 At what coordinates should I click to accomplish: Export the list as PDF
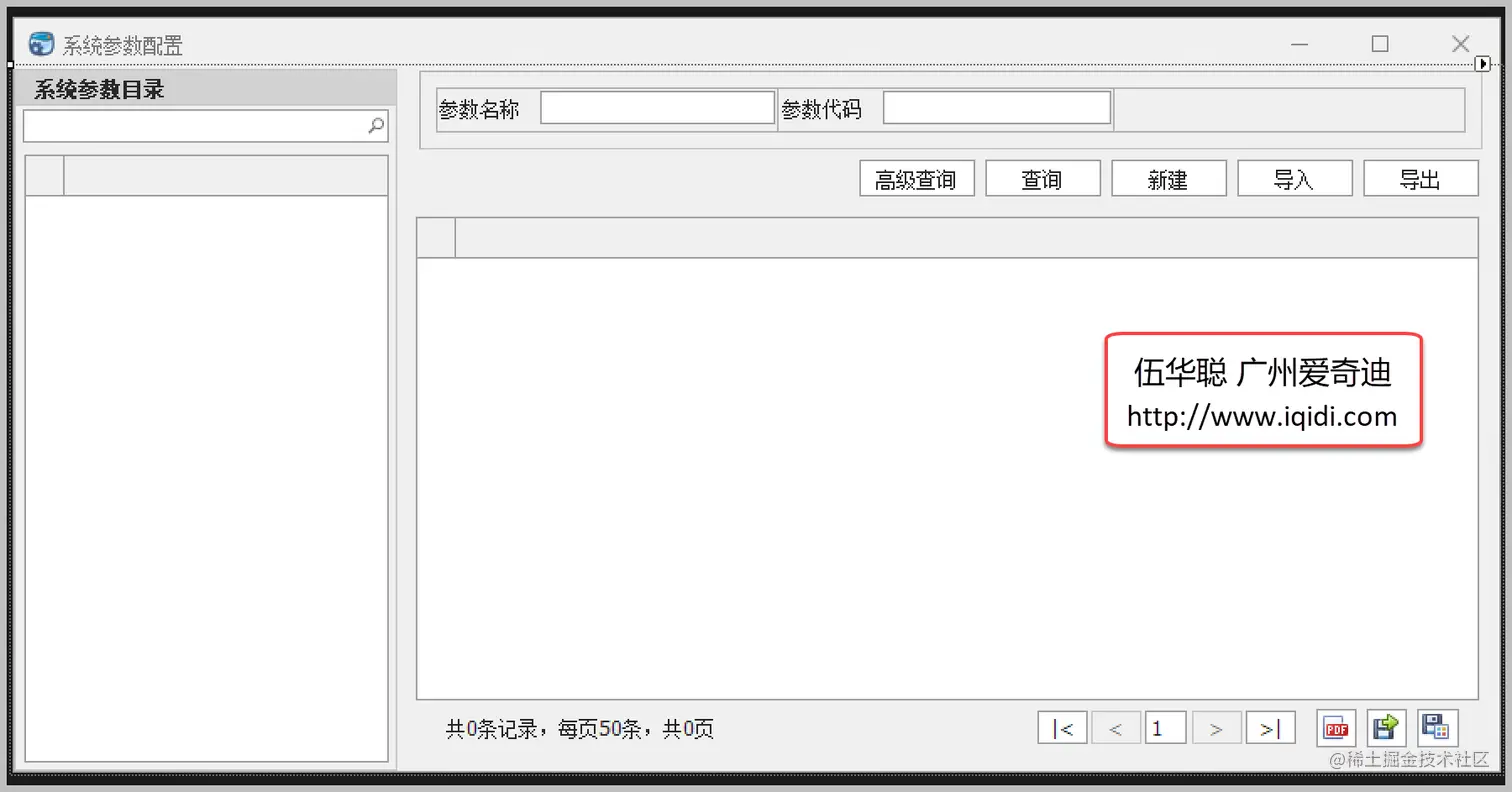[1336, 728]
